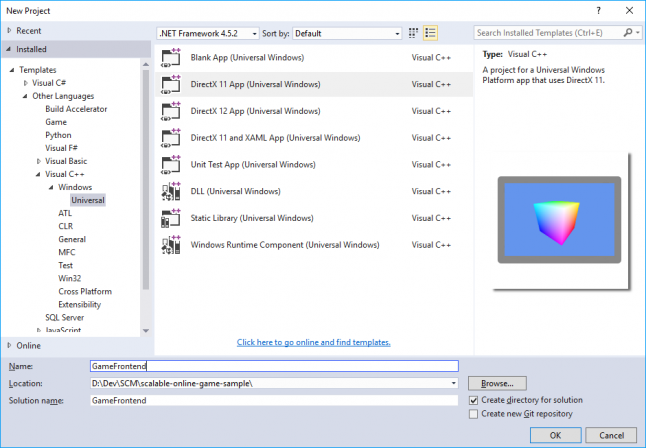Select Windows Runtime Component template icon

click(x=170, y=244)
